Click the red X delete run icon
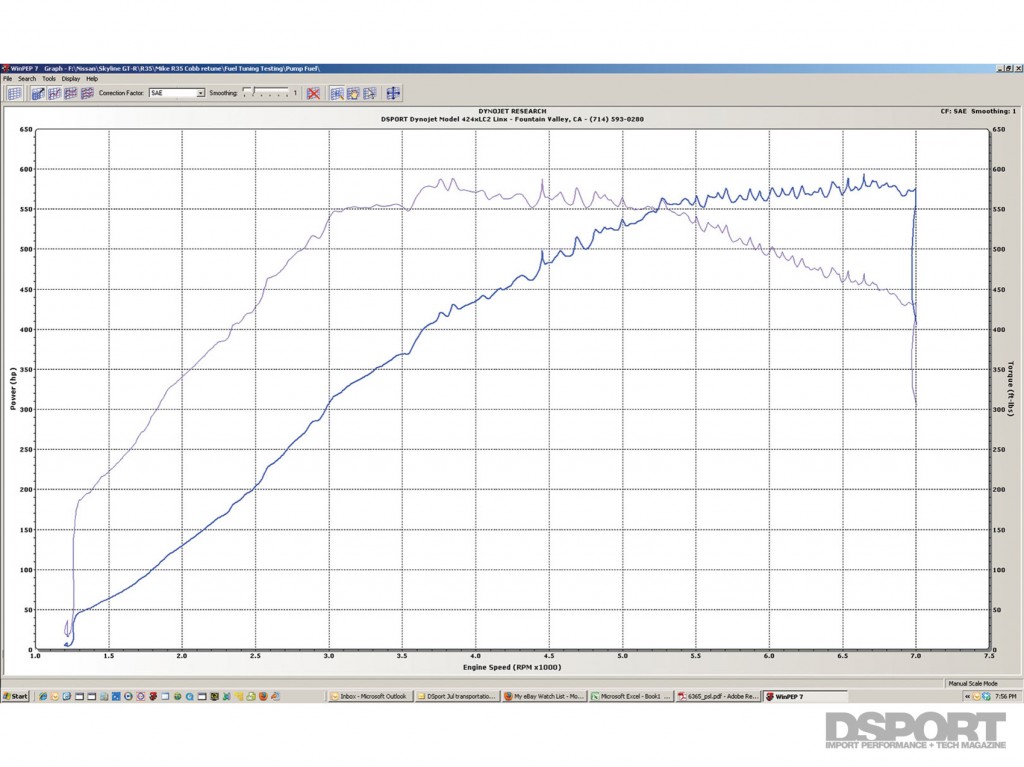 (x=313, y=93)
